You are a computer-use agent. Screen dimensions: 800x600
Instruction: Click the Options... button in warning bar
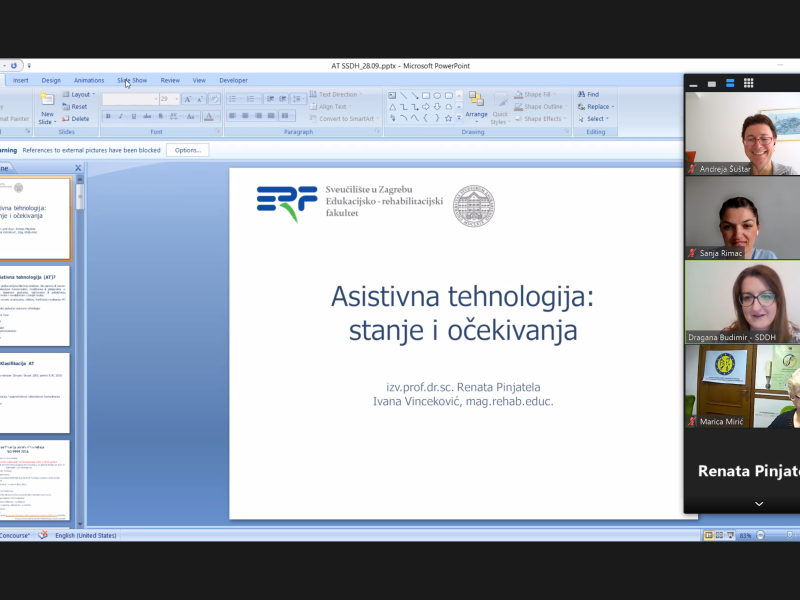pyautogui.click(x=187, y=150)
